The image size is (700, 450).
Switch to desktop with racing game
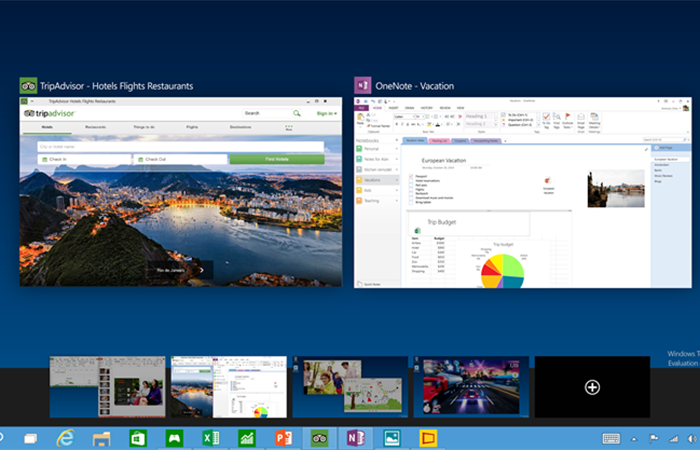[x=471, y=387]
